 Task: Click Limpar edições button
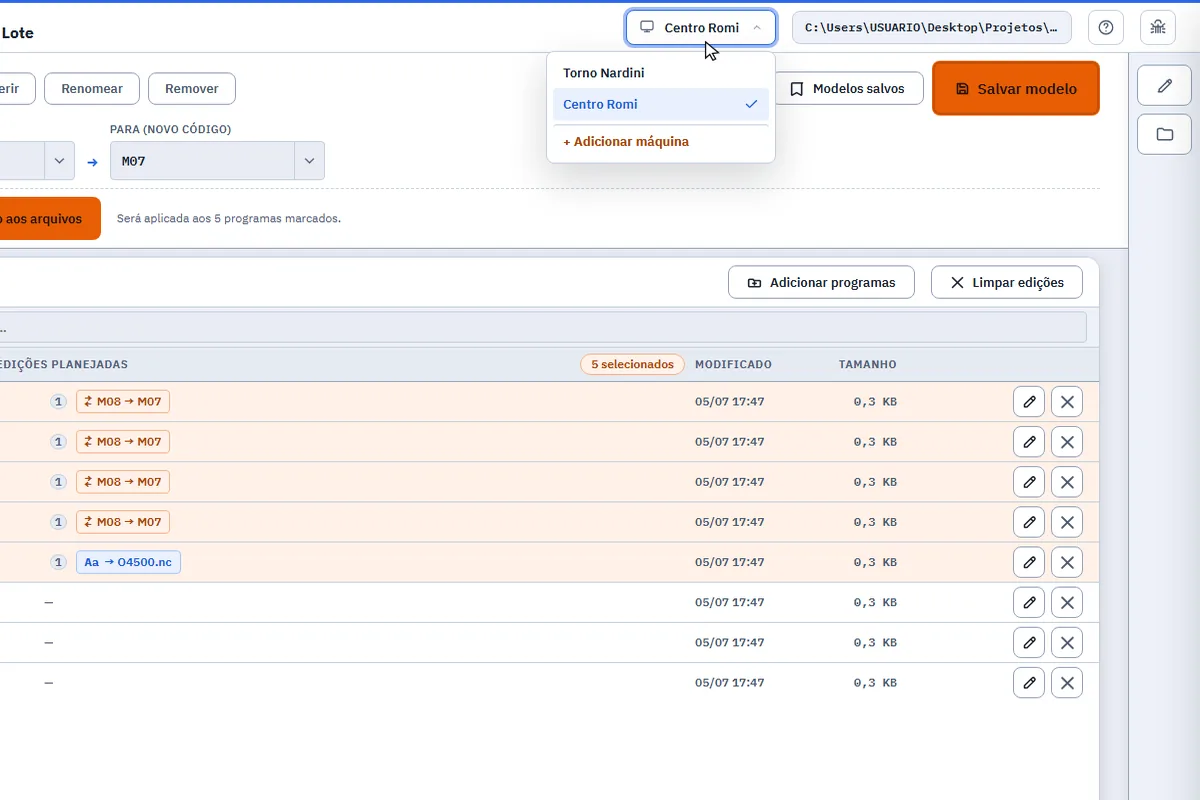(x=1006, y=282)
